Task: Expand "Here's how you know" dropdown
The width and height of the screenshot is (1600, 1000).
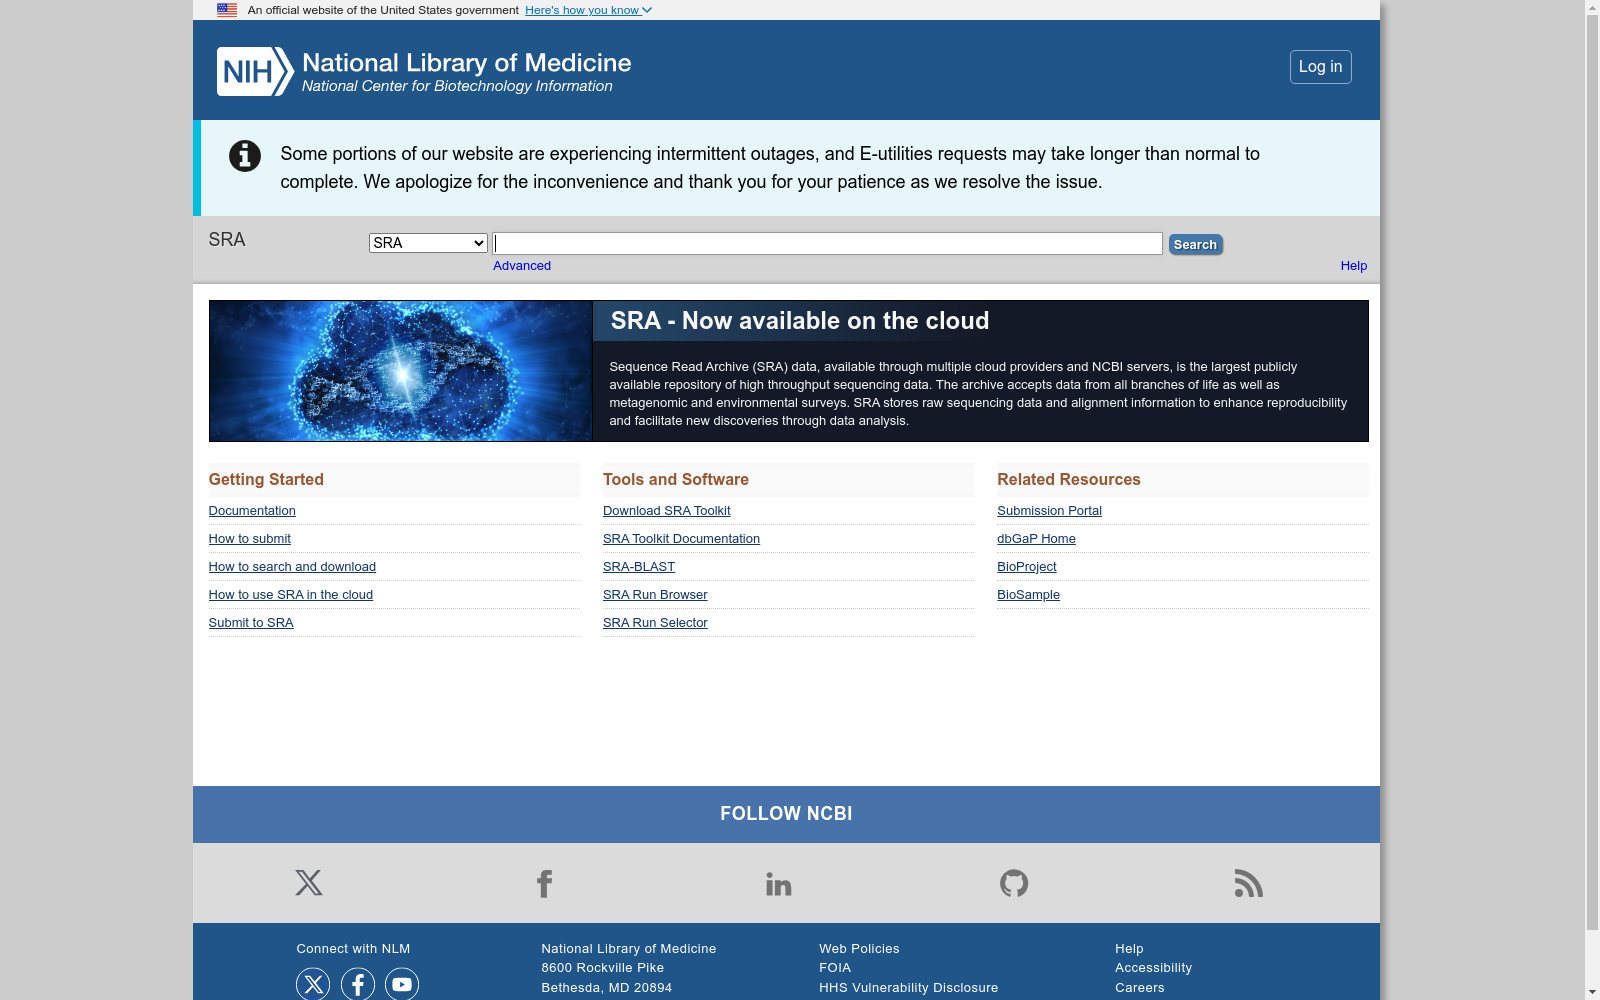Action: (588, 10)
